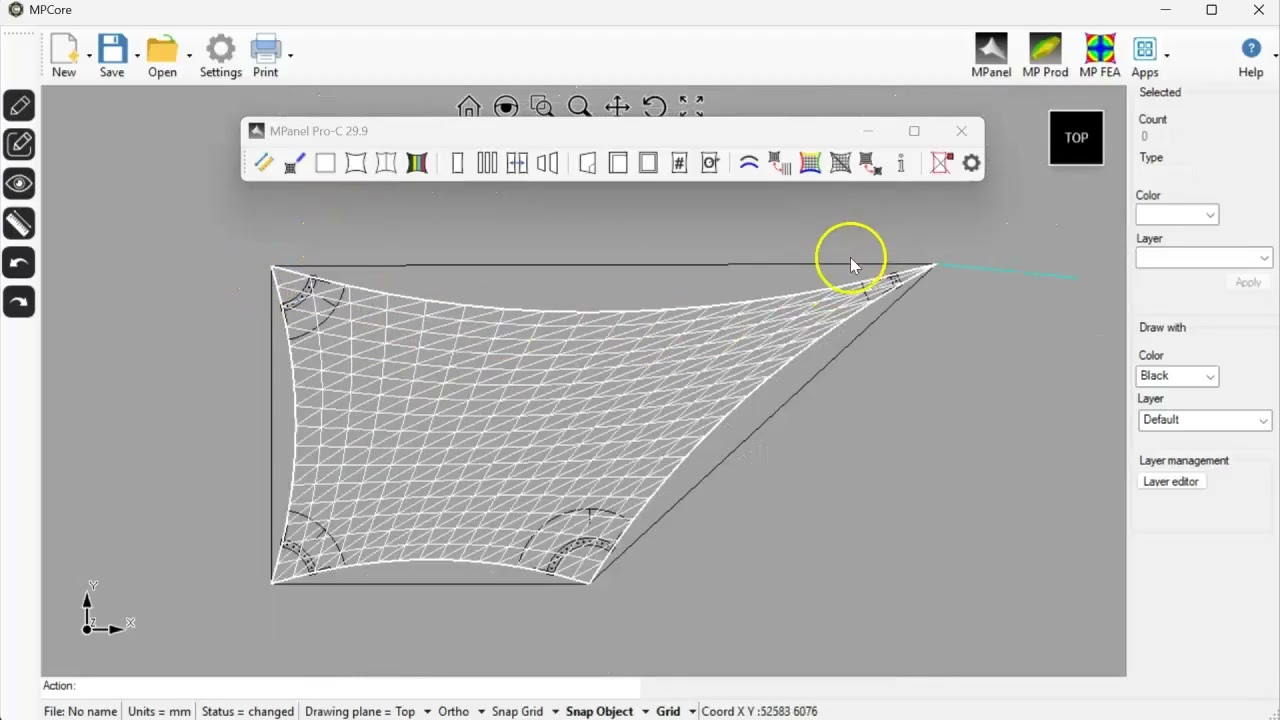Create a New file
This screenshot has height=720, width=1280.
click(64, 55)
